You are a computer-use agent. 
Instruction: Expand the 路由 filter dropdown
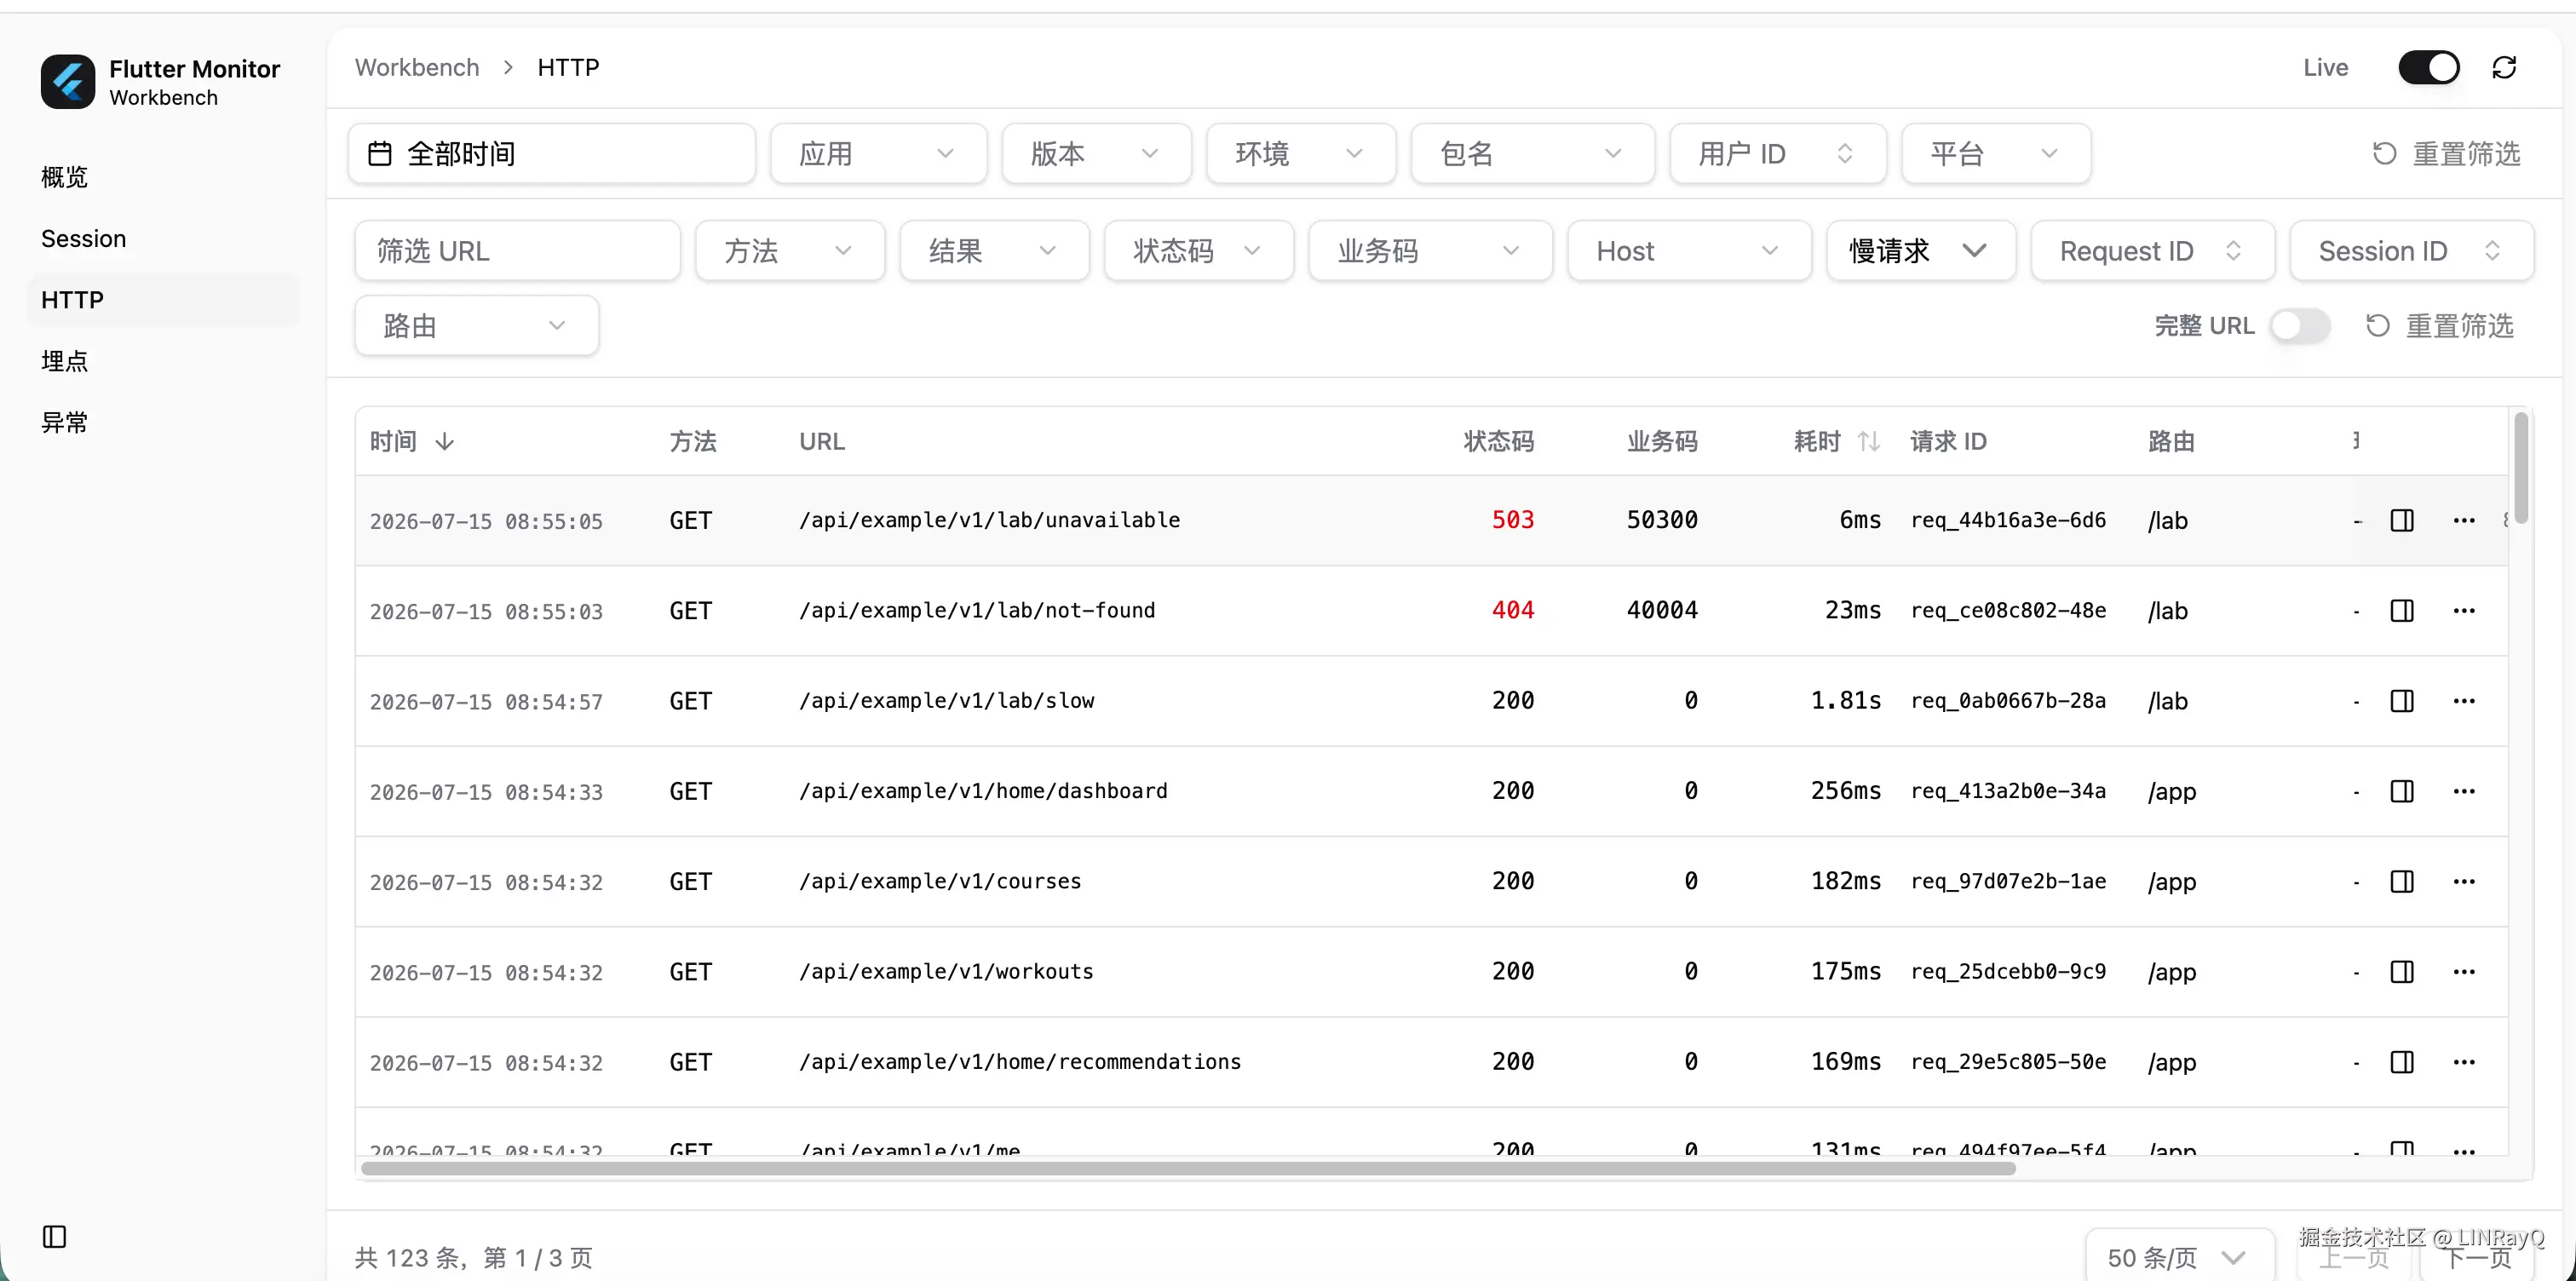(x=477, y=326)
